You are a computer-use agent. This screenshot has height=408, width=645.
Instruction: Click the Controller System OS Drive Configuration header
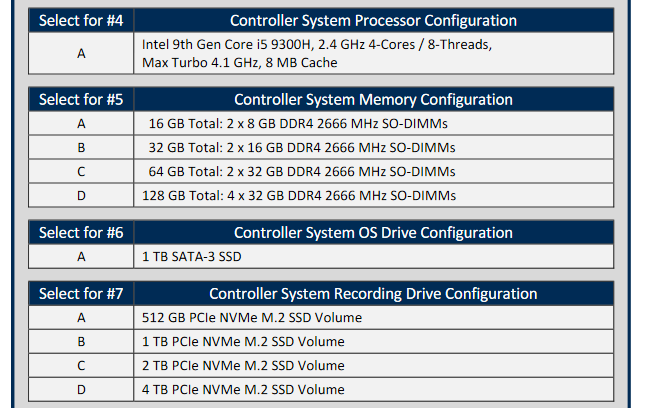coord(373,232)
